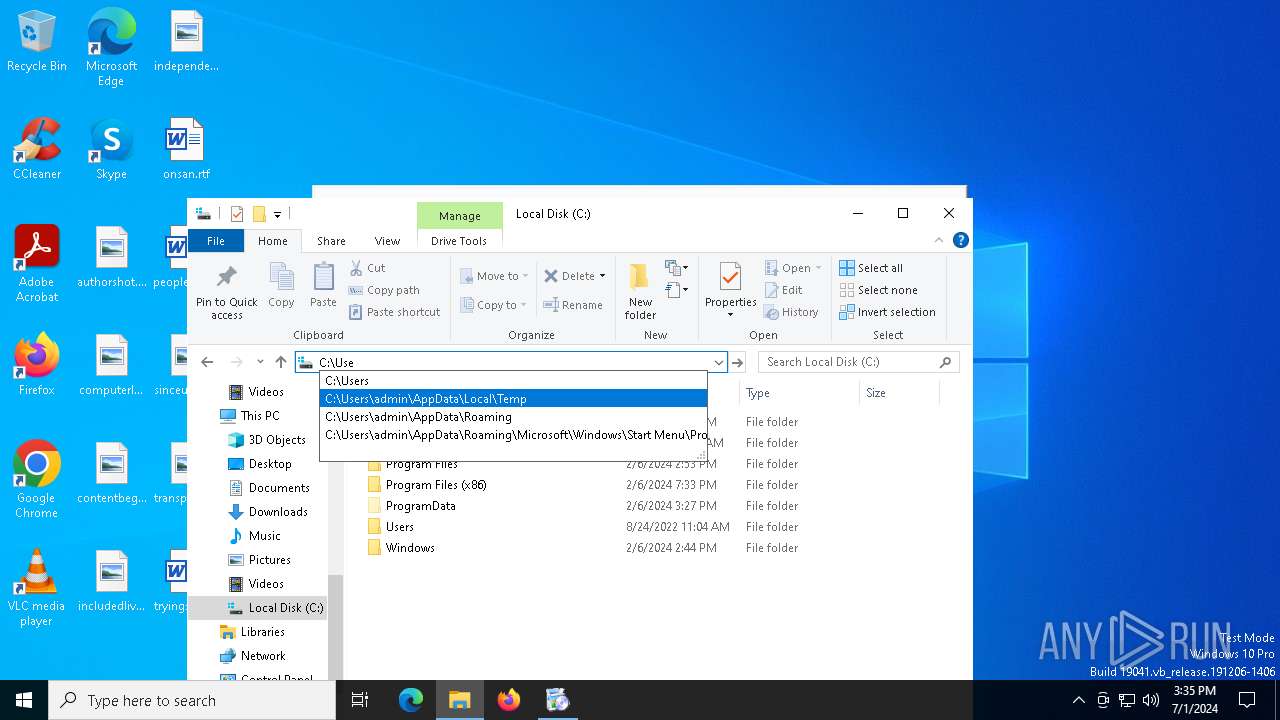
Task: Select Documents in navigation pane
Action: pyautogui.click(x=279, y=488)
